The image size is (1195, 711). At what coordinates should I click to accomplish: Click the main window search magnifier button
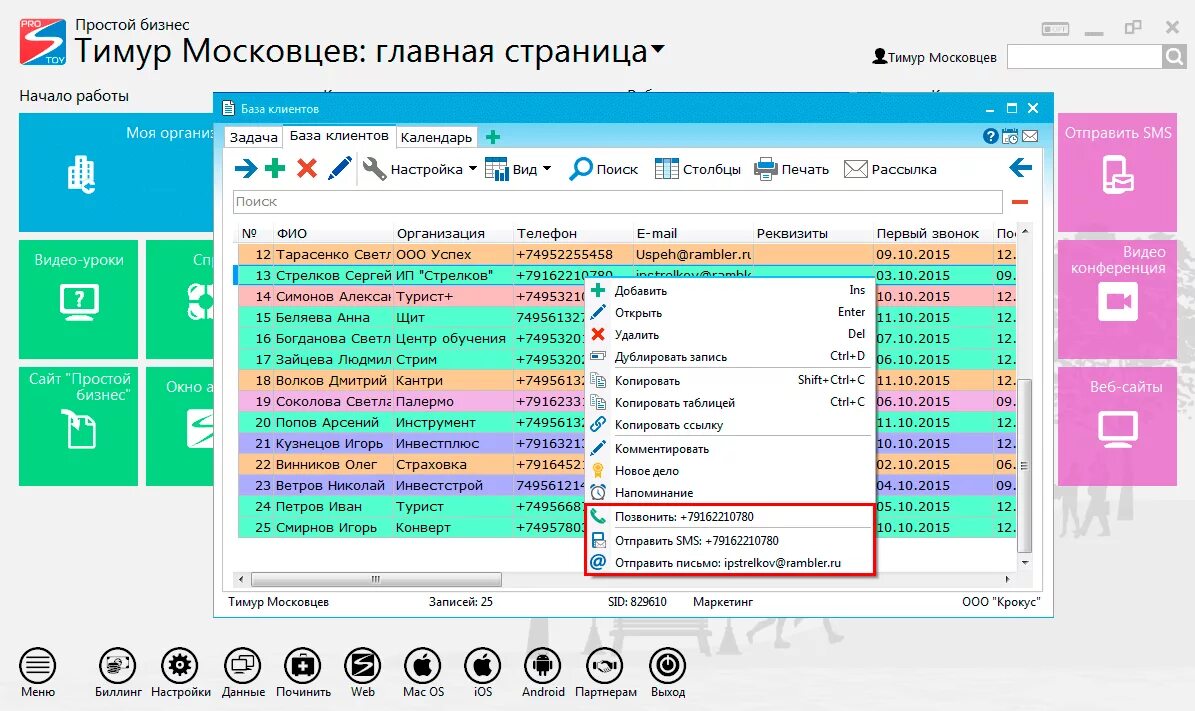click(1174, 56)
